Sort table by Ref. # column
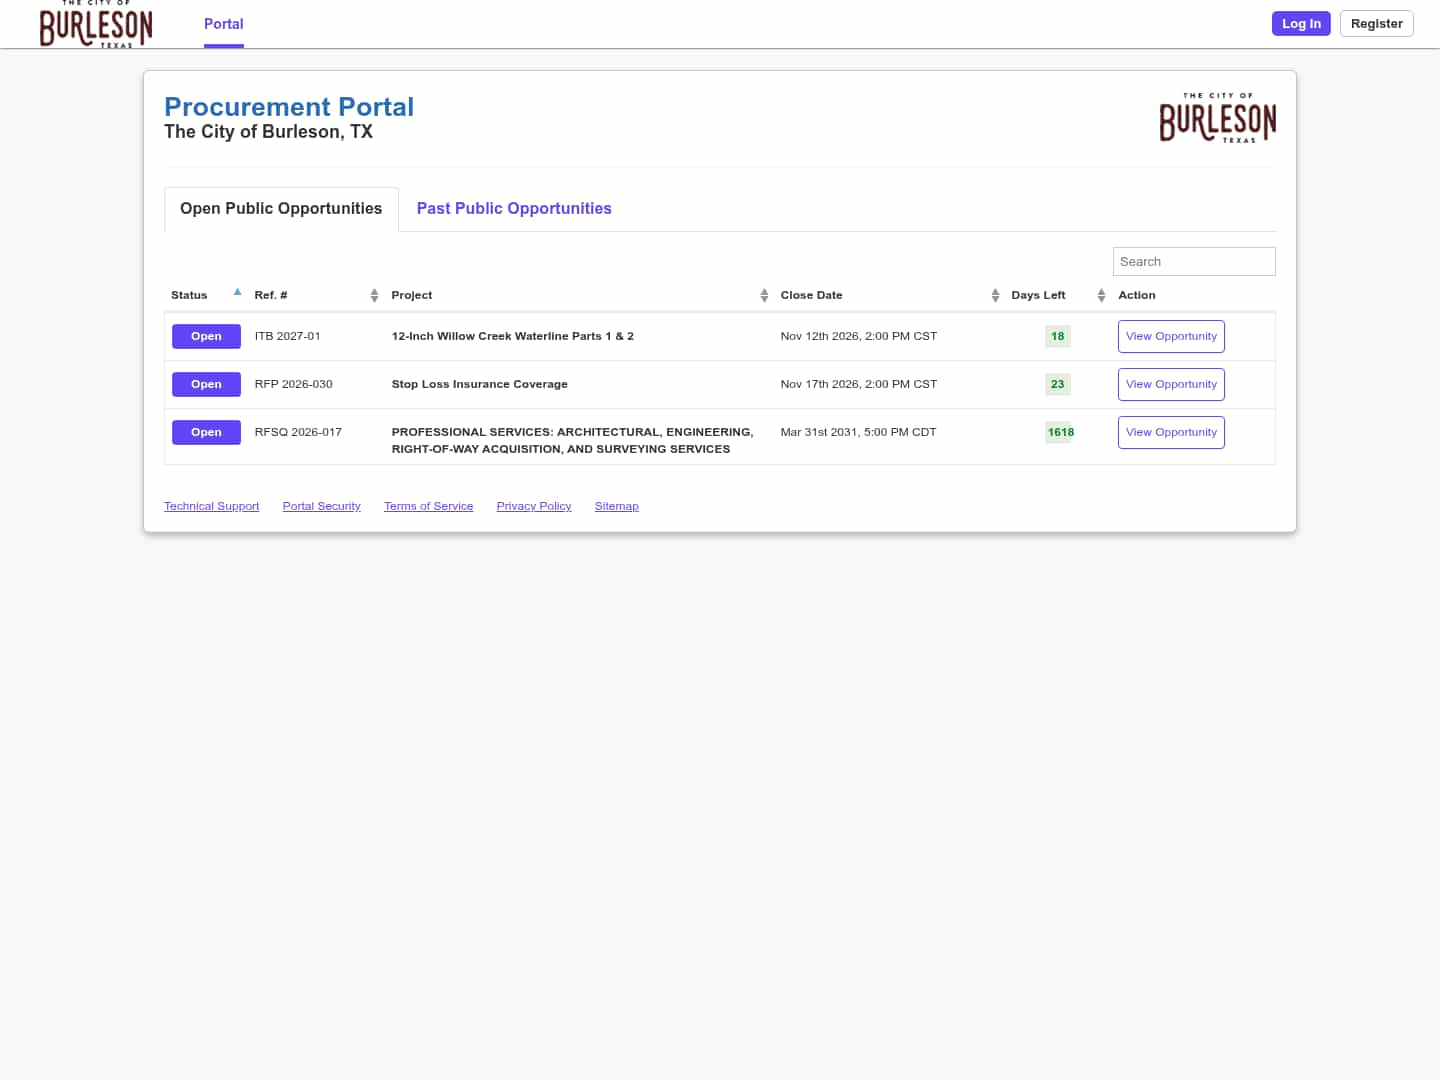Image resolution: width=1440 pixels, height=1080 pixels. [374, 295]
